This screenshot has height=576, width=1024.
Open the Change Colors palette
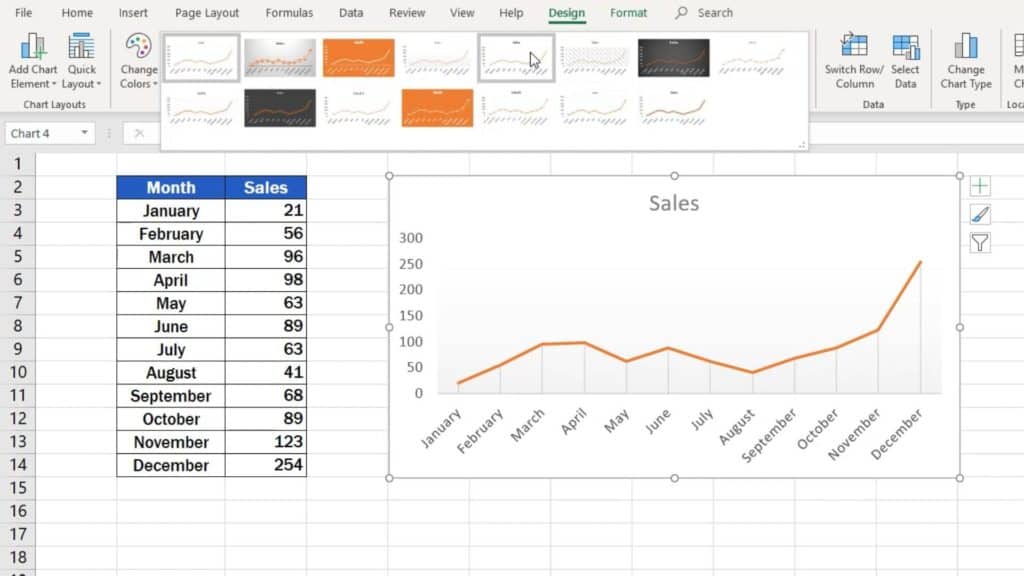click(x=138, y=61)
